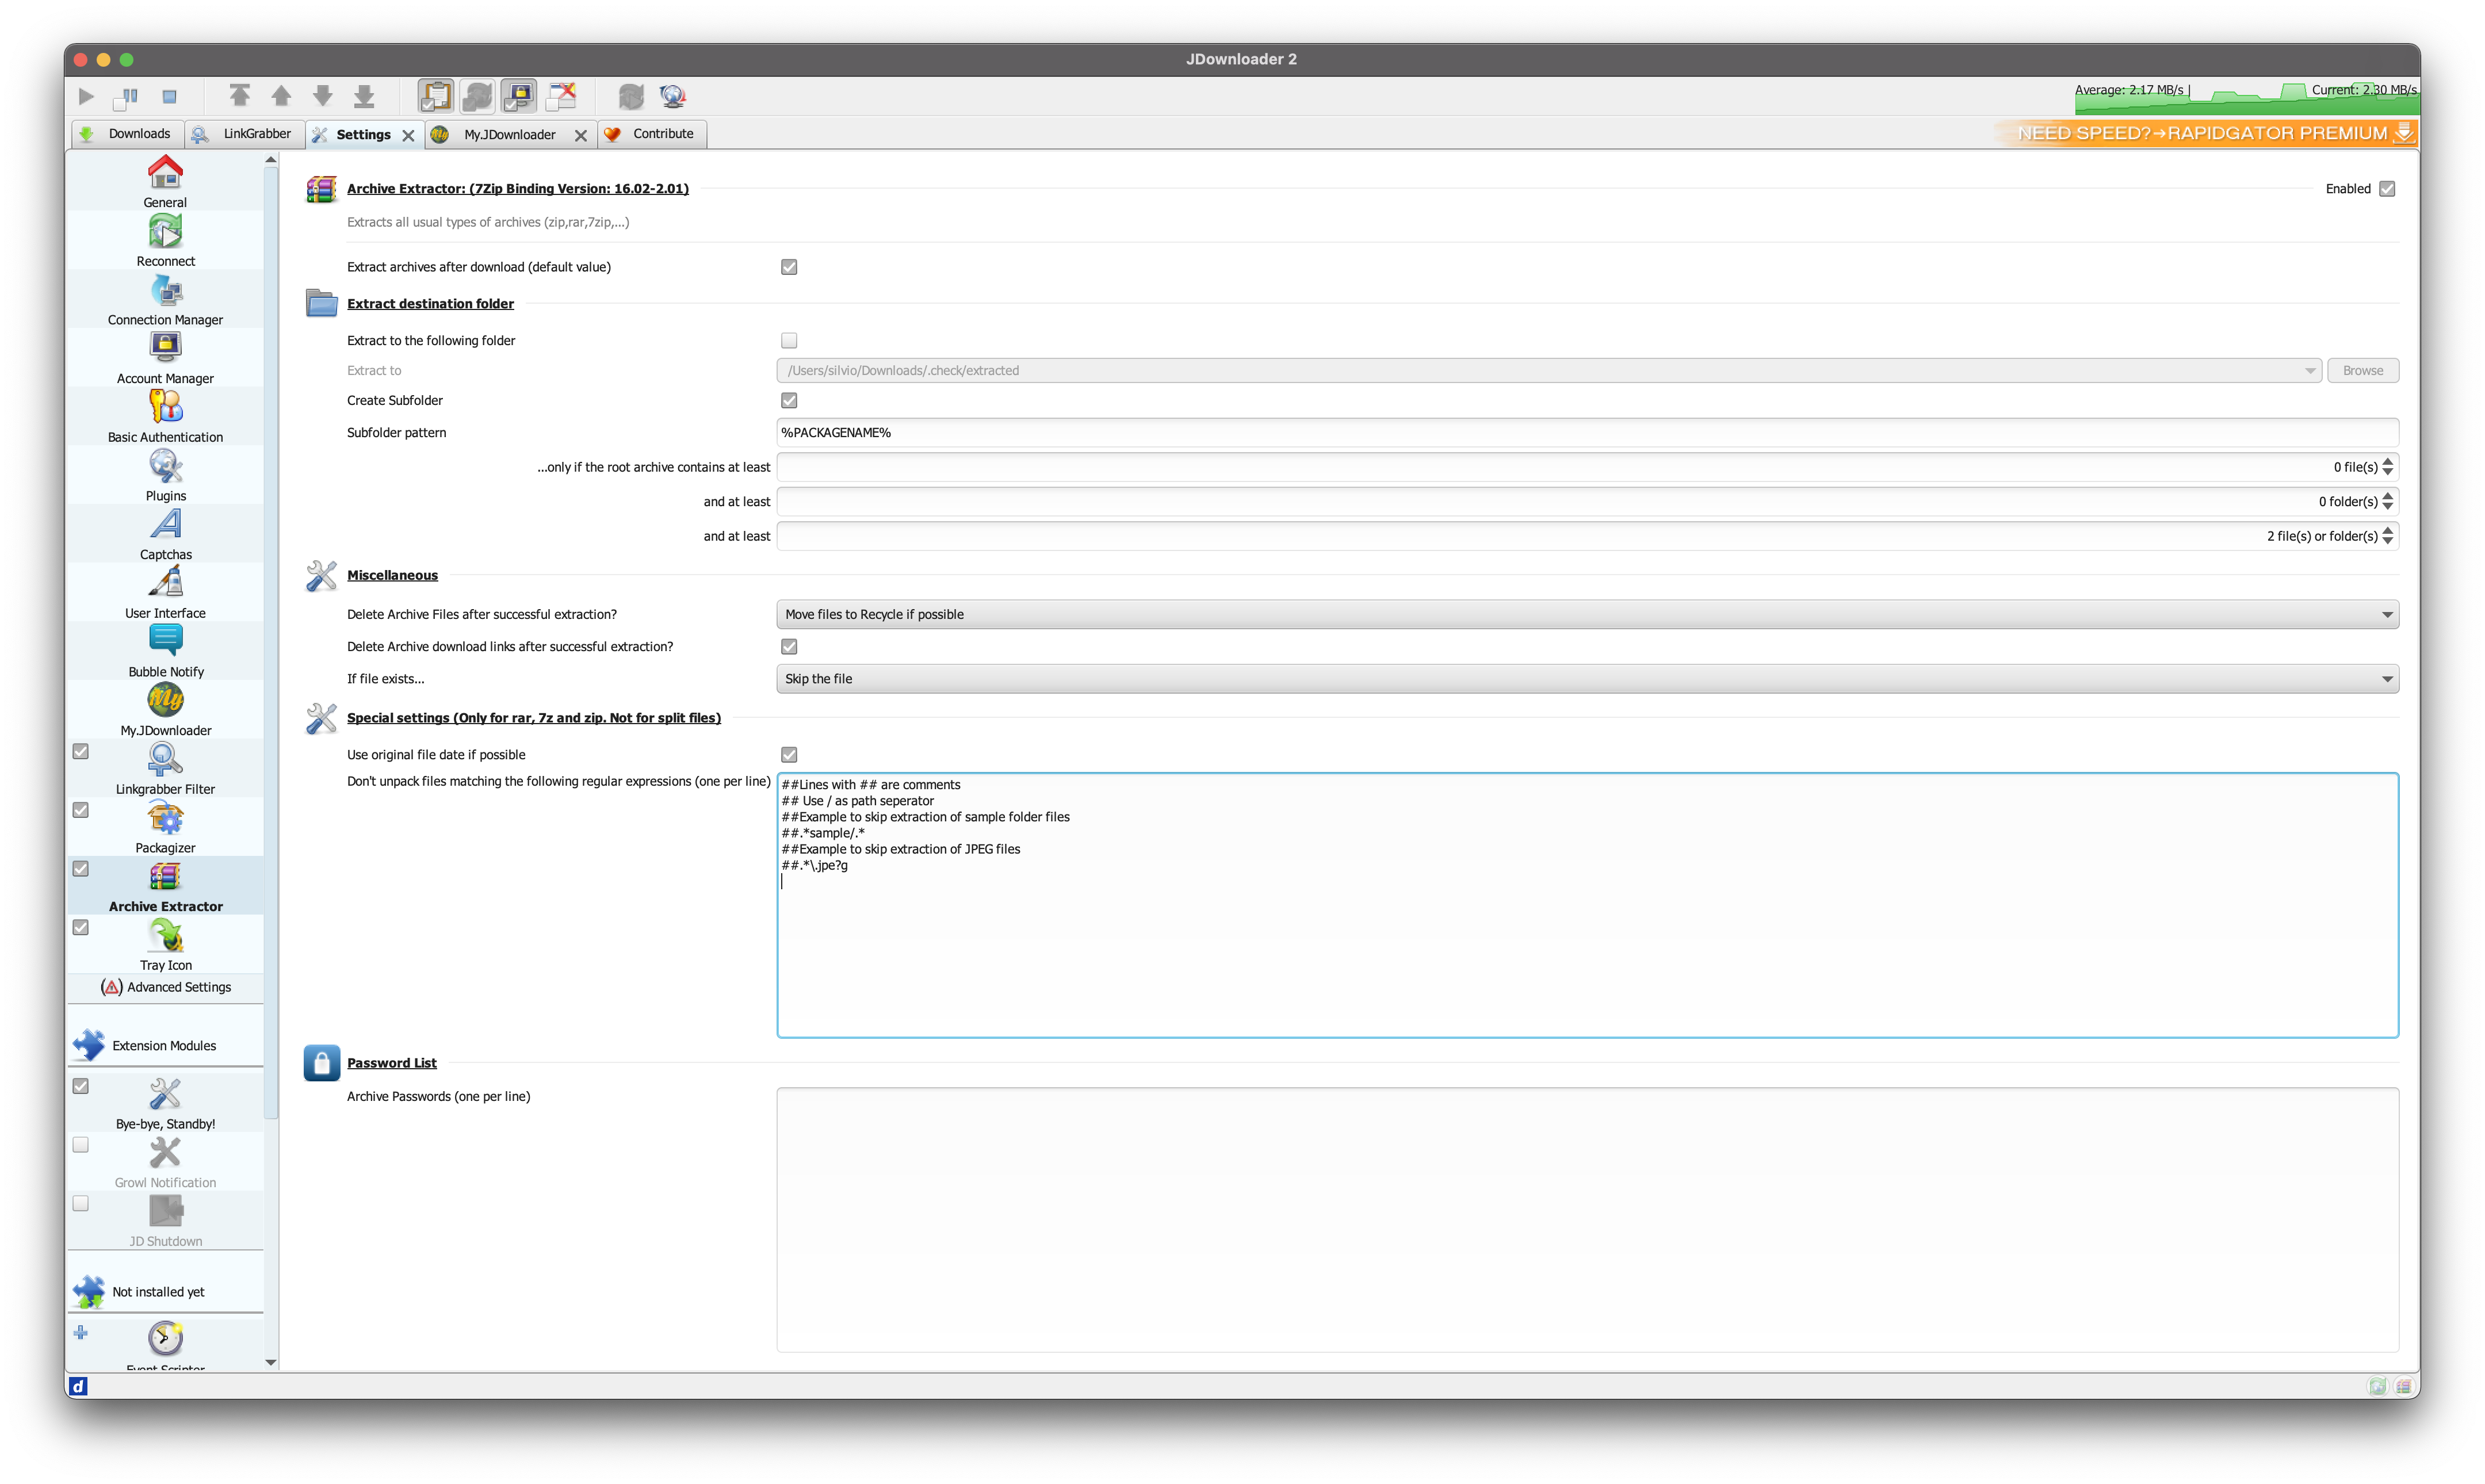The image size is (2485, 1484).
Task: Enable Extract to the following folder
Action: point(789,341)
